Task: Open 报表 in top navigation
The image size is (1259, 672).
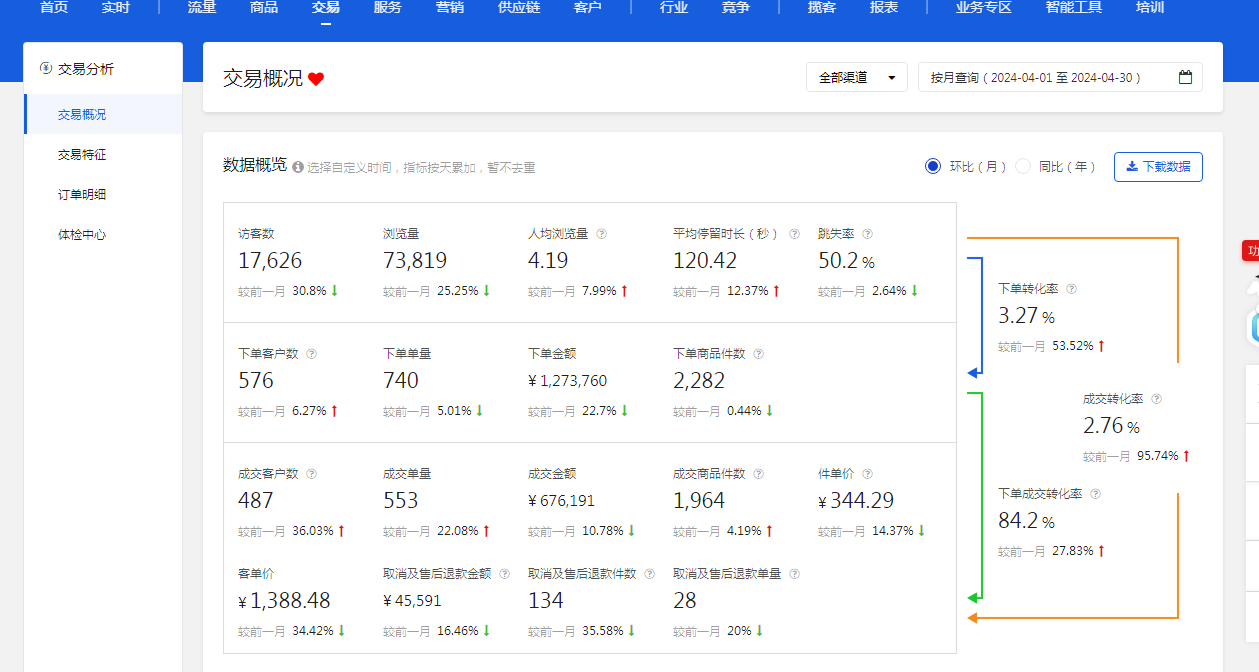Action: [884, 8]
